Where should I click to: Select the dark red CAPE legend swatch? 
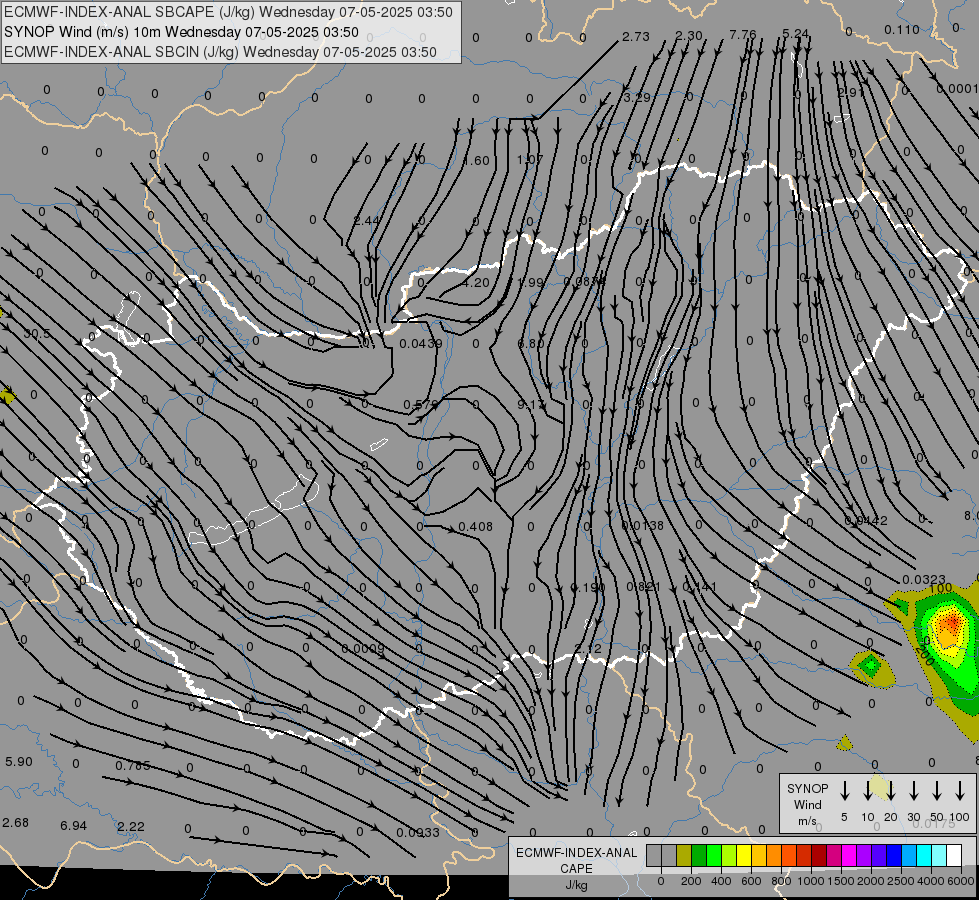click(x=819, y=855)
